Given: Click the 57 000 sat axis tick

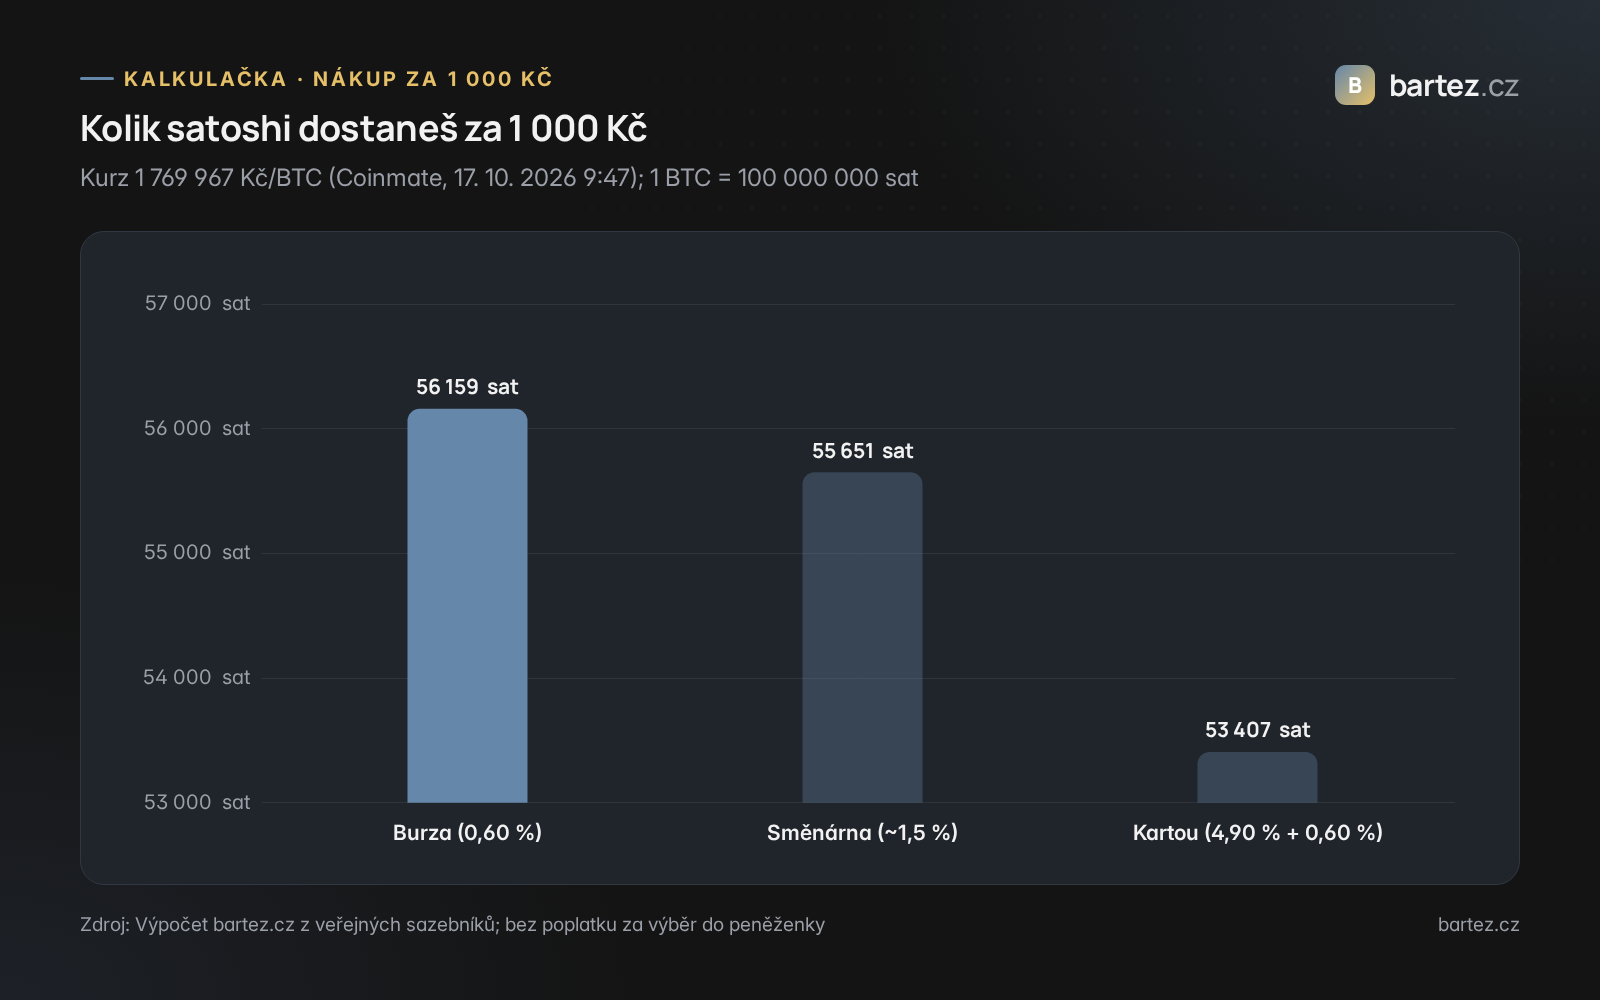Looking at the screenshot, I should click(x=197, y=303).
